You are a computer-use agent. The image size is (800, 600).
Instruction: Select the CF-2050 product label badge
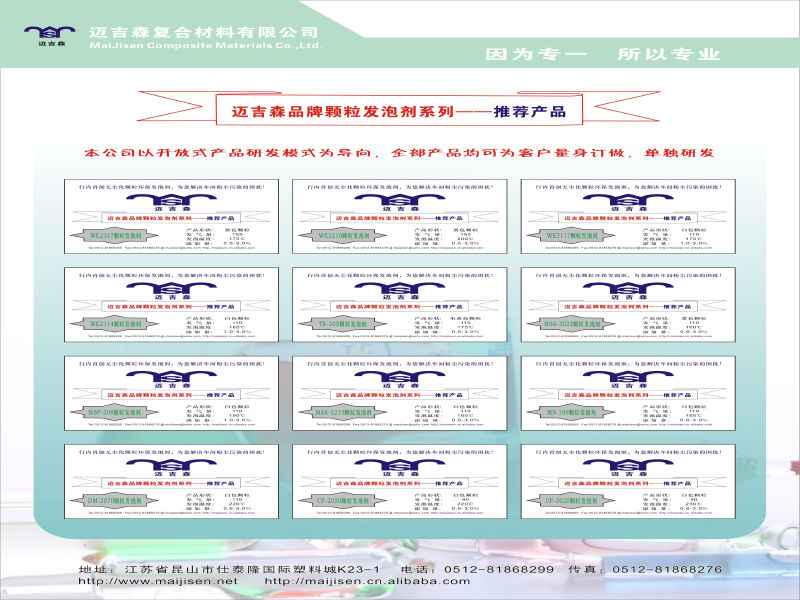tap(343, 501)
